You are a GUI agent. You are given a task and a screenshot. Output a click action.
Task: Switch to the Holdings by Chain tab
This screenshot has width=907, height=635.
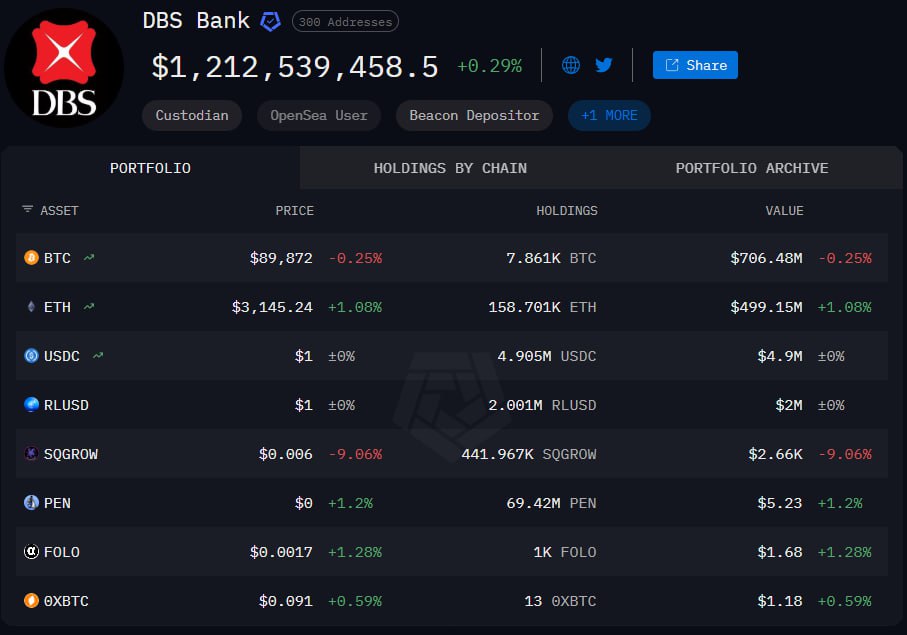[x=450, y=168]
